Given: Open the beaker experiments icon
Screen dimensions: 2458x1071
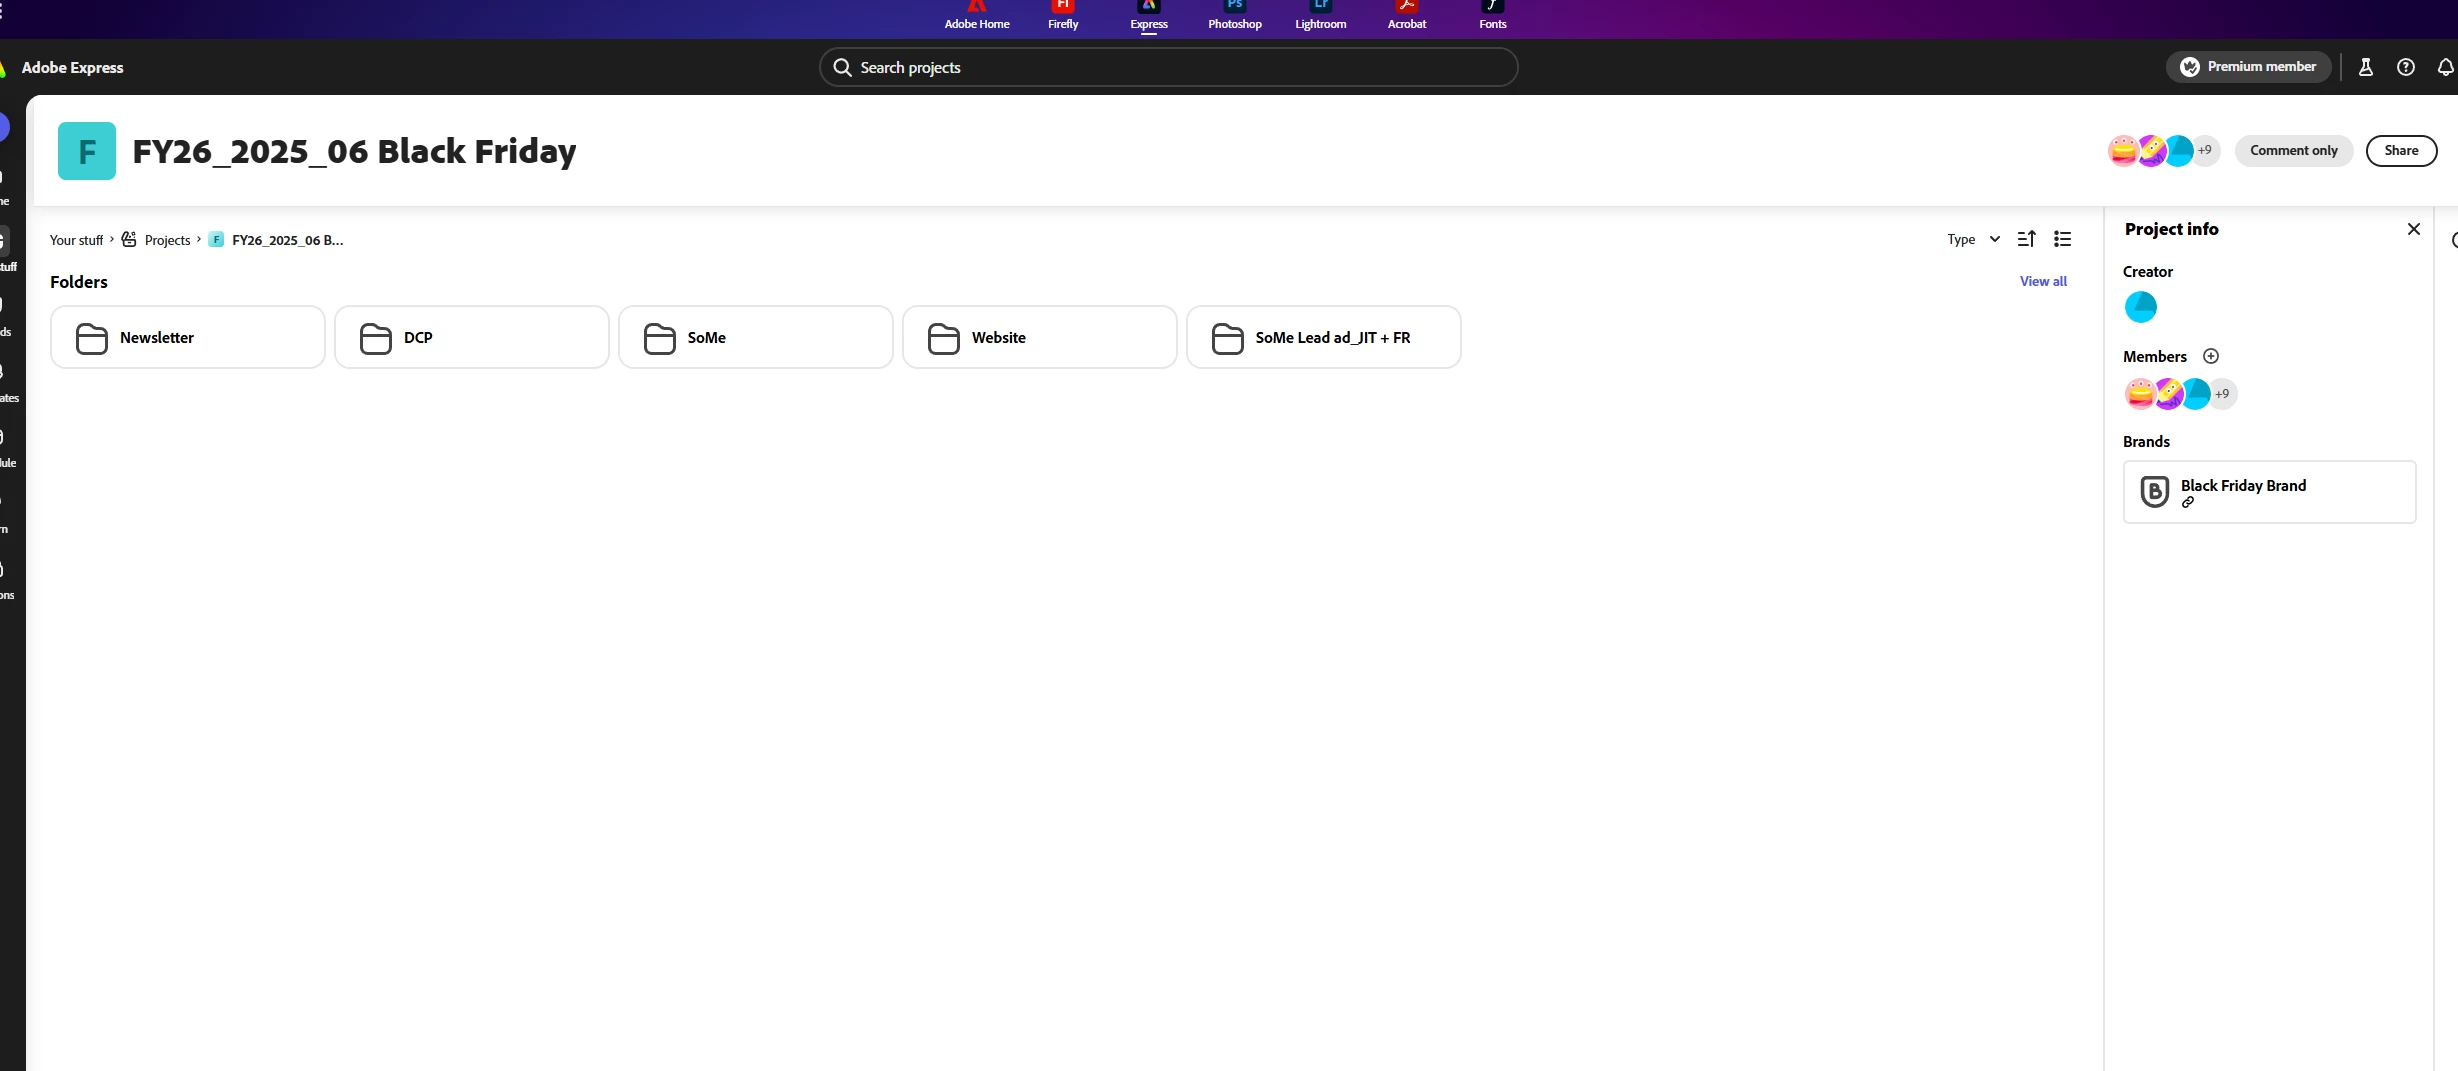Looking at the screenshot, I should coord(2365,67).
